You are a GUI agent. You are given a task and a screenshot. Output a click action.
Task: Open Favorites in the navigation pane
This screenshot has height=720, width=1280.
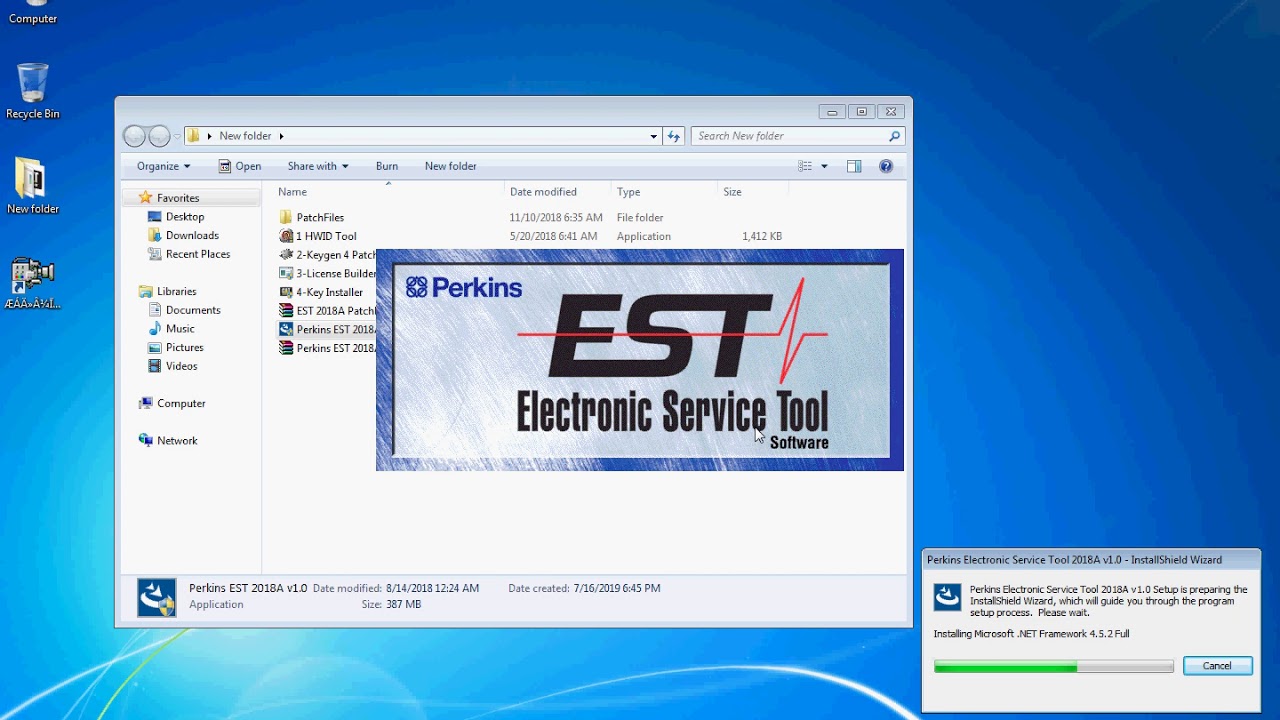(x=177, y=198)
